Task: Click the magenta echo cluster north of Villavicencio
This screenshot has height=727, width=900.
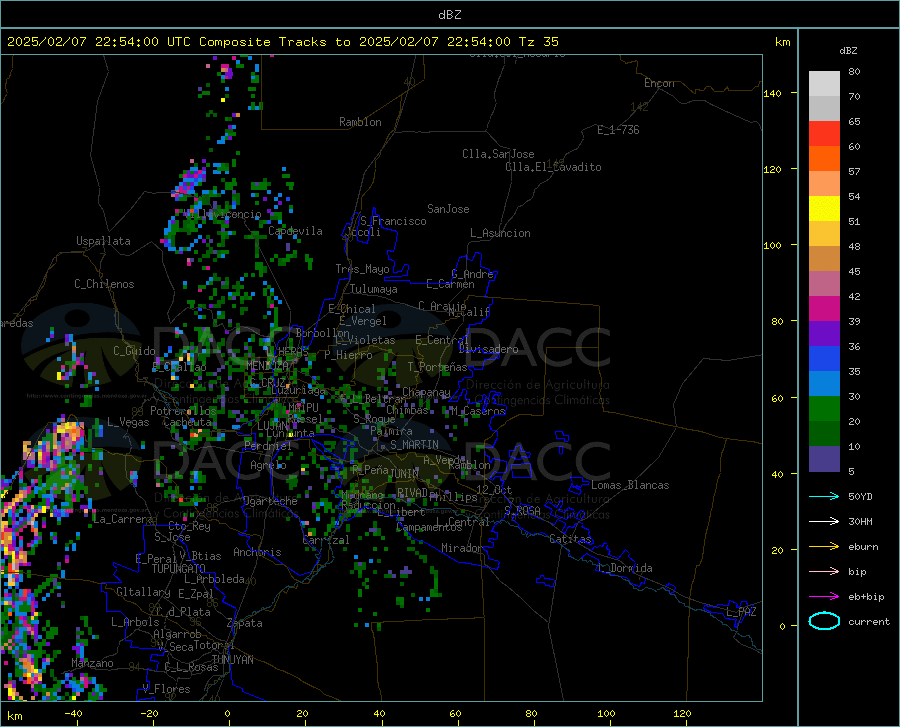Action: coord(191,179)
